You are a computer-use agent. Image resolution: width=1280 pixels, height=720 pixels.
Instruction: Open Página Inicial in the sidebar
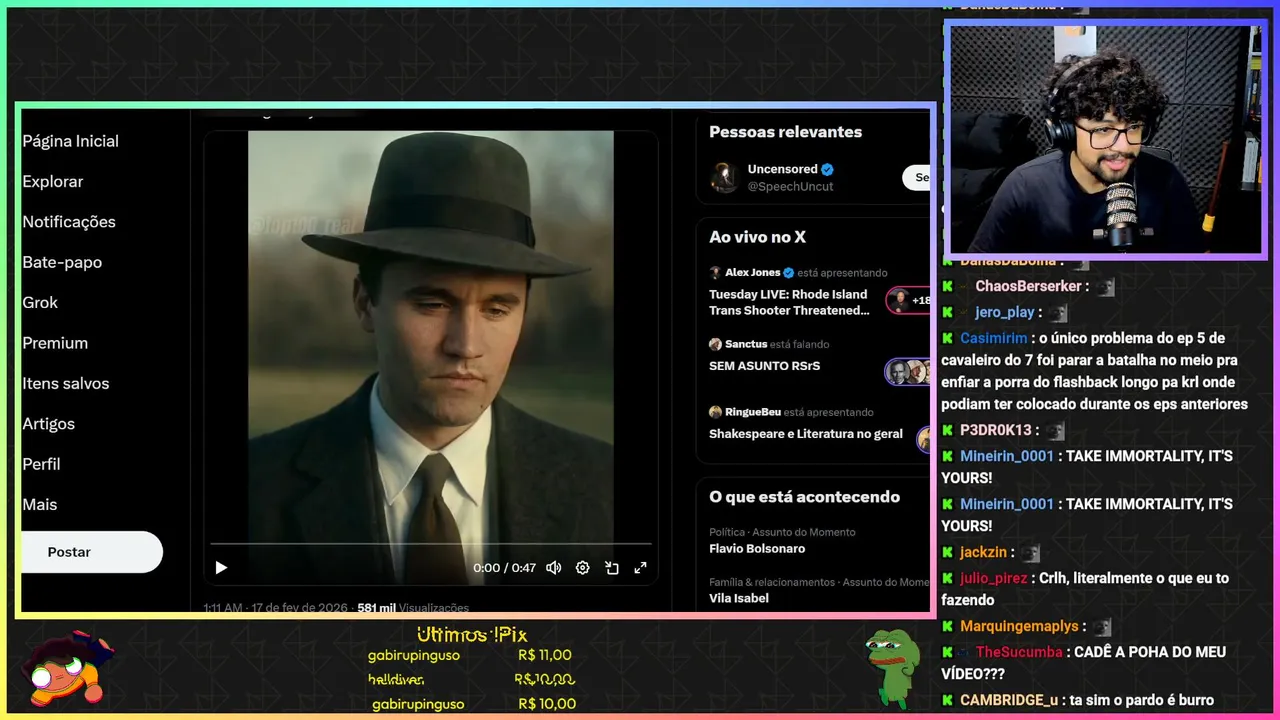pyautogui.click(x=71, y=141)
